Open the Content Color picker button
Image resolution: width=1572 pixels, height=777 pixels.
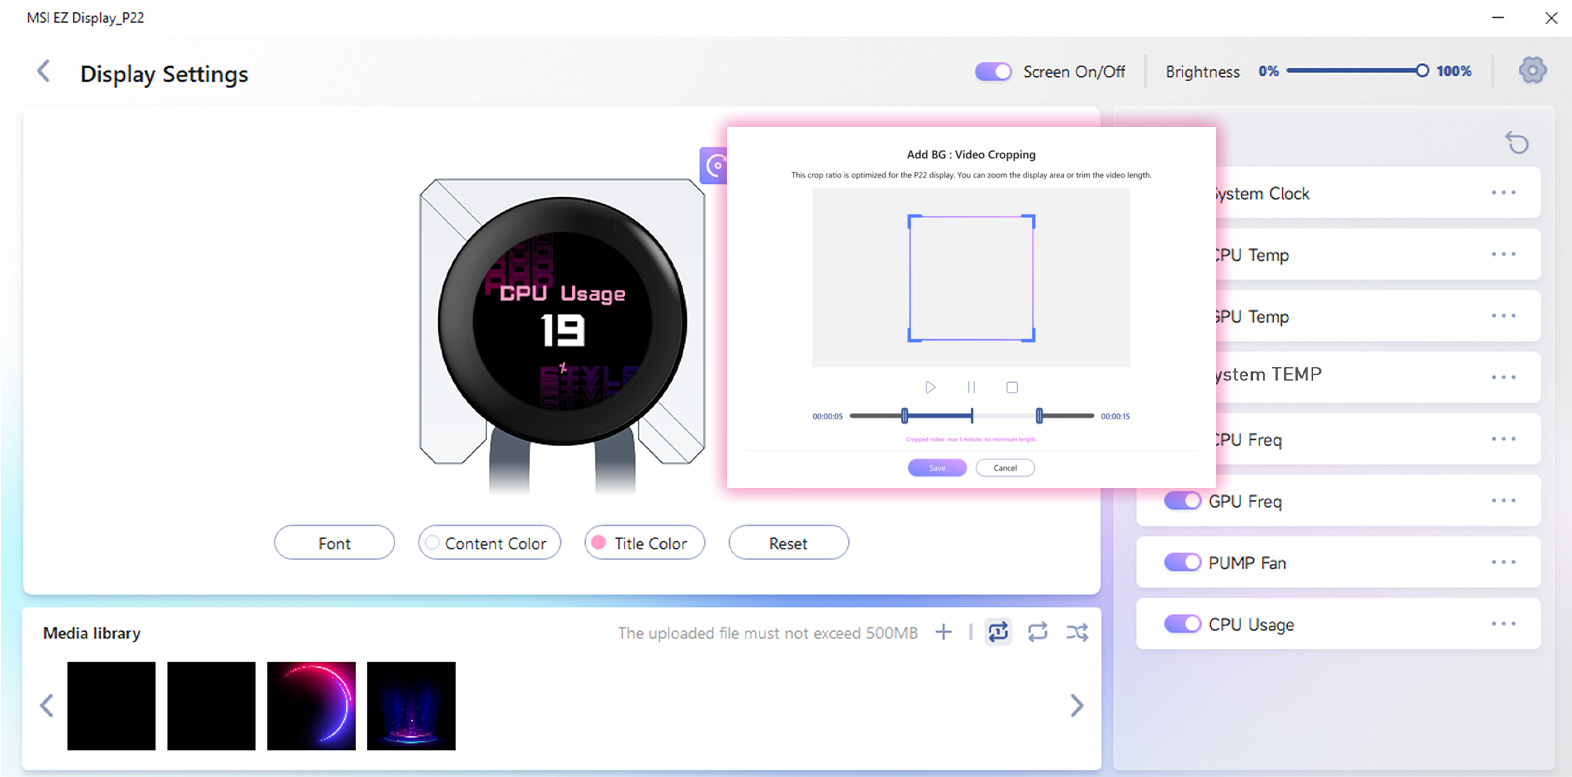pyautogui.click(x=489, y=543)
